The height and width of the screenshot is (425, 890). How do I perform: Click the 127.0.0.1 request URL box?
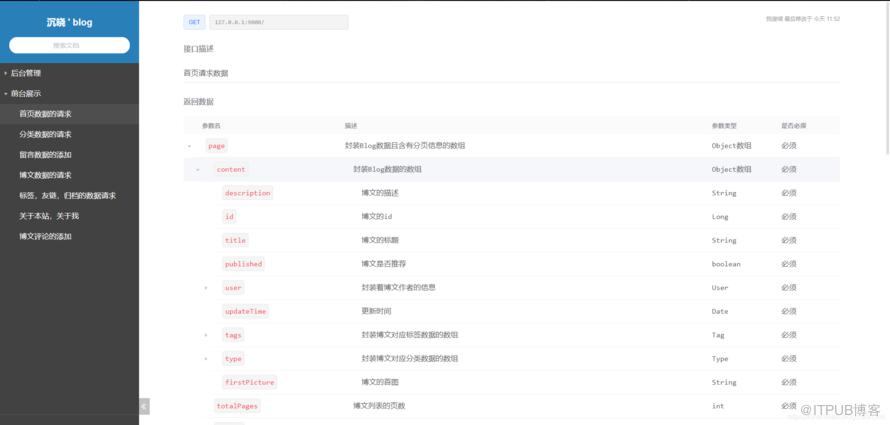coord(279,22)
